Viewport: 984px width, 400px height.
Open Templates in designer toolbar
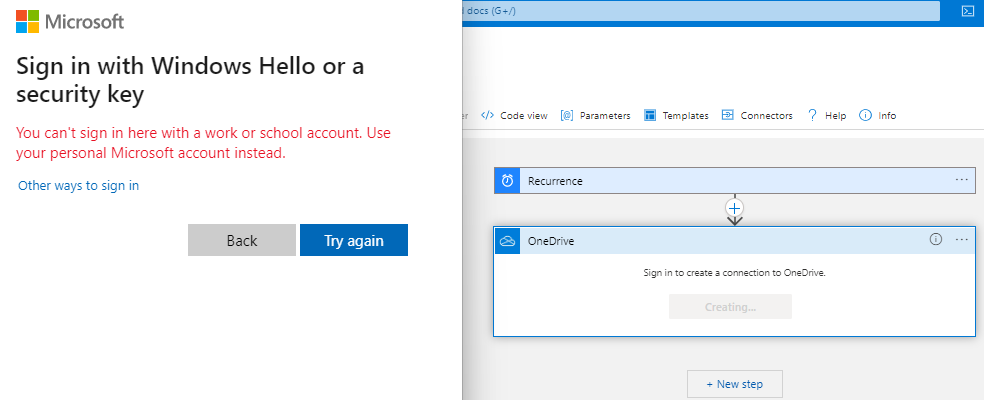pyautogui.click(x=676, y=116)
